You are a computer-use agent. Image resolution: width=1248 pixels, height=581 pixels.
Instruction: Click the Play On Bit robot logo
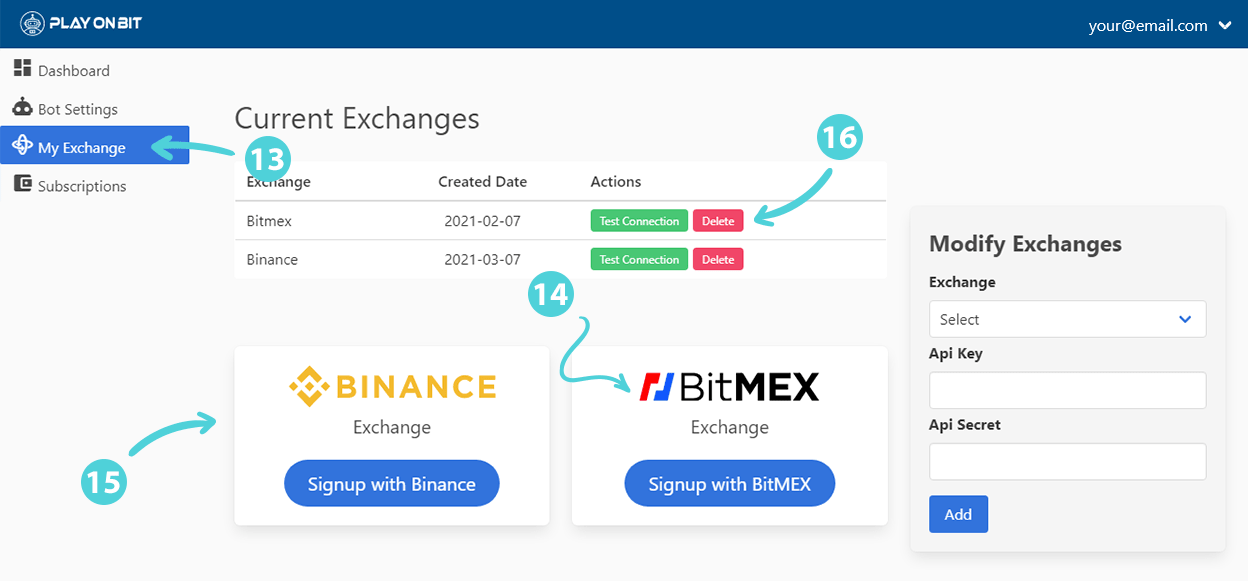pyautogui.click(x=33, y=24)
